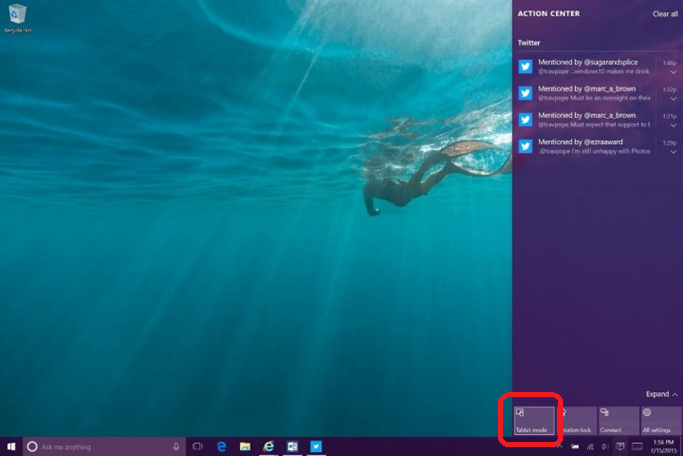This screenshot has height=456, width=683.
Task: Open the Twitter app on the taskbar
Action: coord(316,446)
